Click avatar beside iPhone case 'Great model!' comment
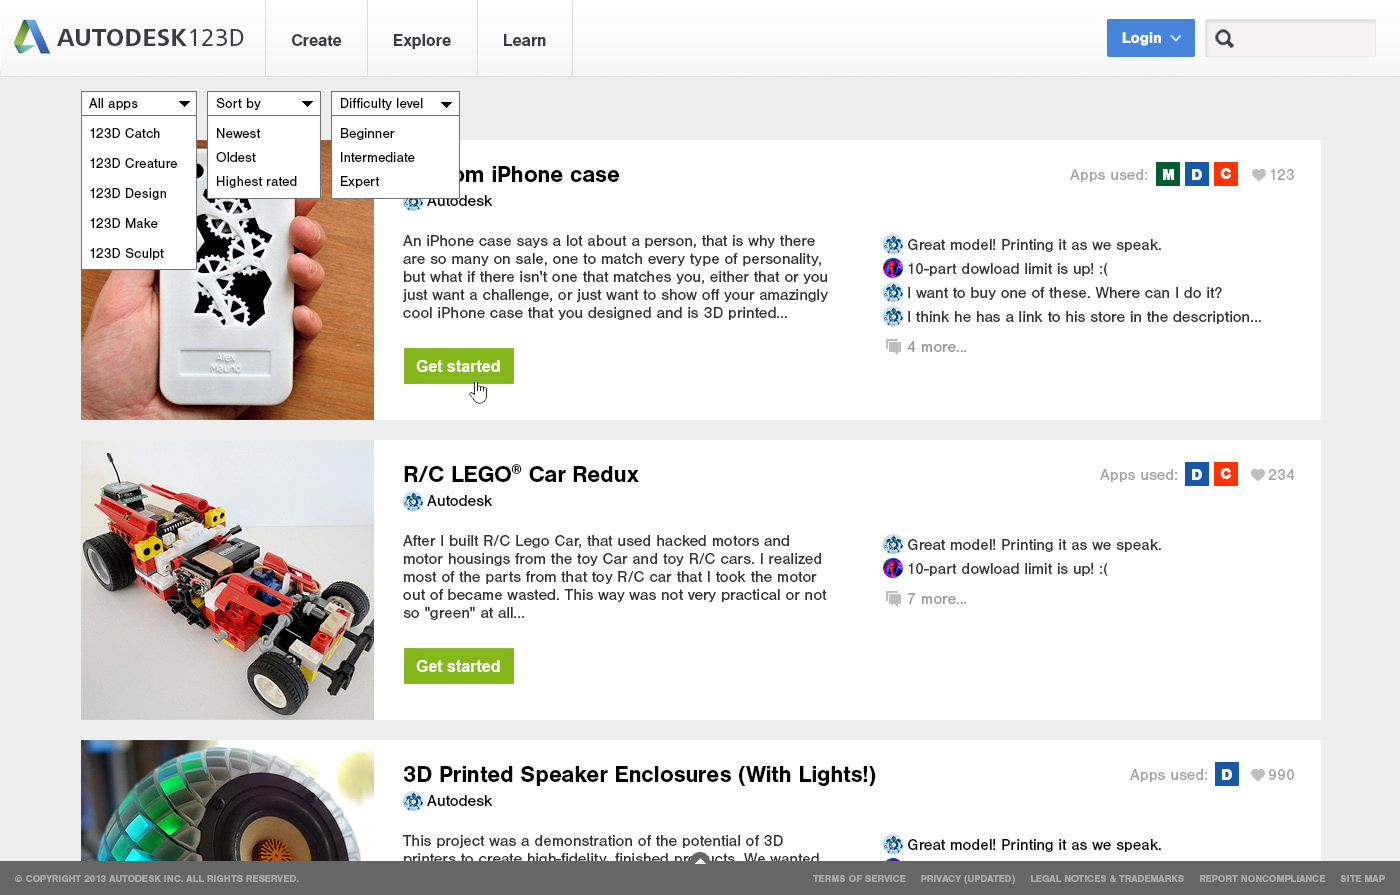This screenshot has width=1400, height=895. 893,245
